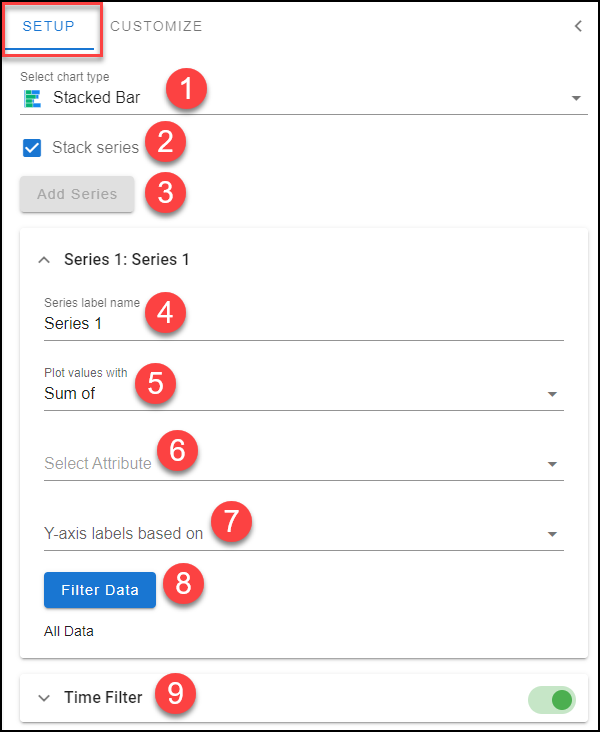The image size is (600, 732).
Task: Switch to the Customize tab
Action: pyautogui.click(x=156, y=26)
